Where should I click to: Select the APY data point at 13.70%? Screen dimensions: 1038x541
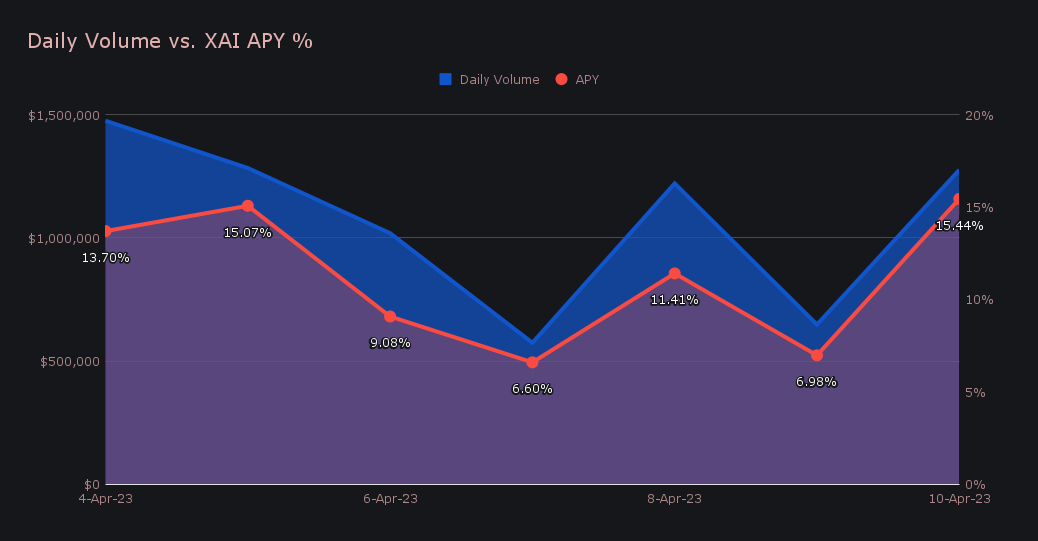[x=106, y=232]
